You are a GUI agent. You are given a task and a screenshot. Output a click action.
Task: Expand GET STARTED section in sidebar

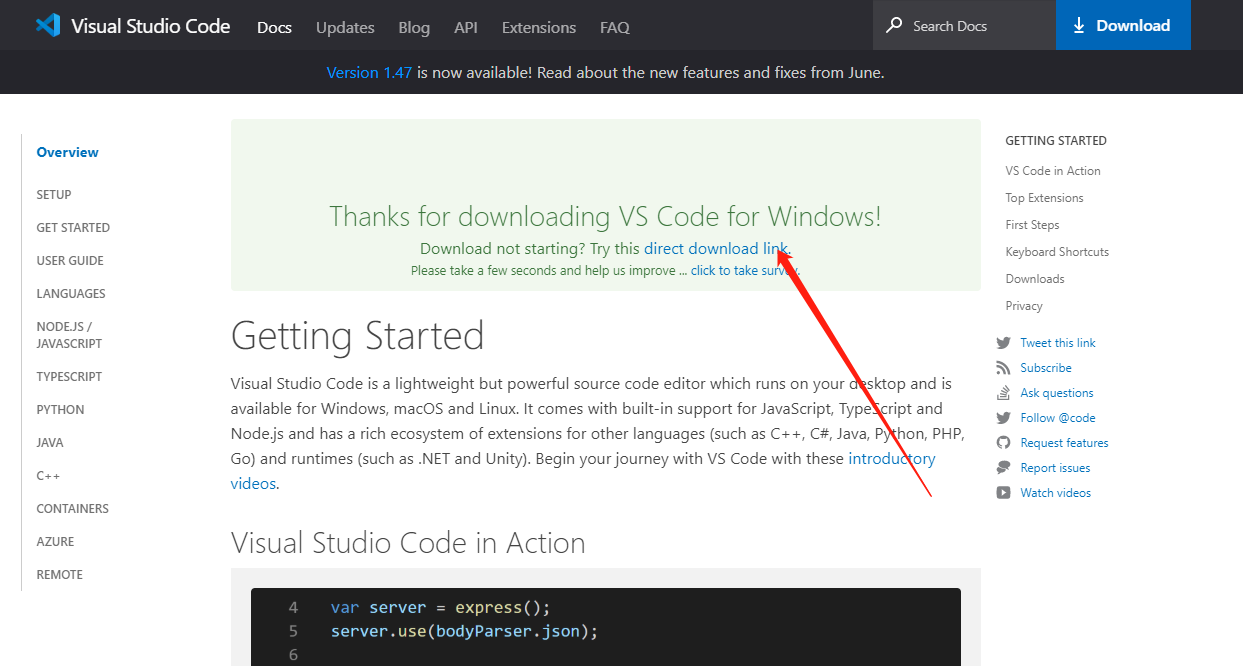[73, 227]
